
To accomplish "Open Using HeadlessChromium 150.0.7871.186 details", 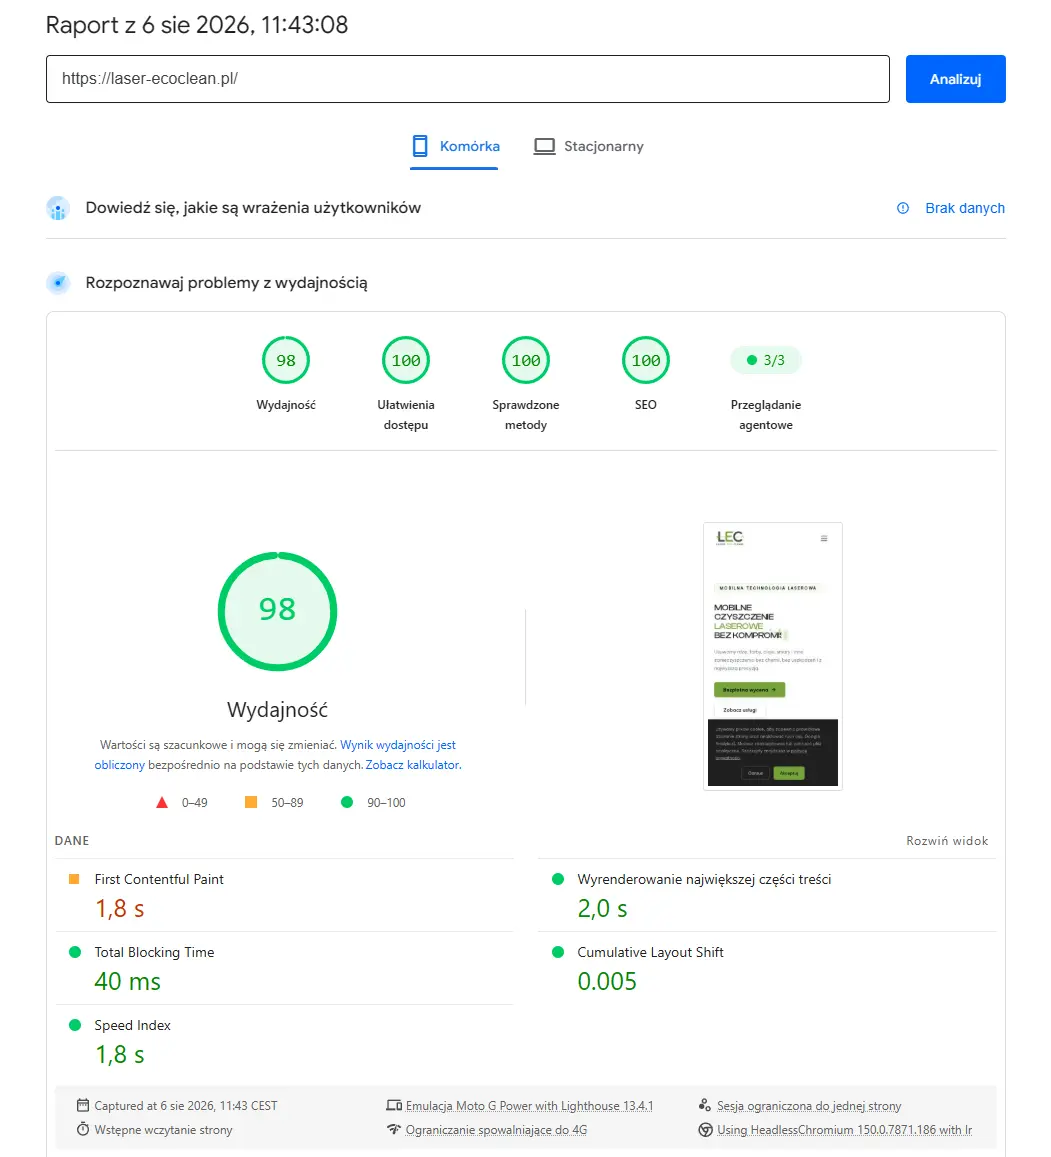I will (x=844, y=1130).
